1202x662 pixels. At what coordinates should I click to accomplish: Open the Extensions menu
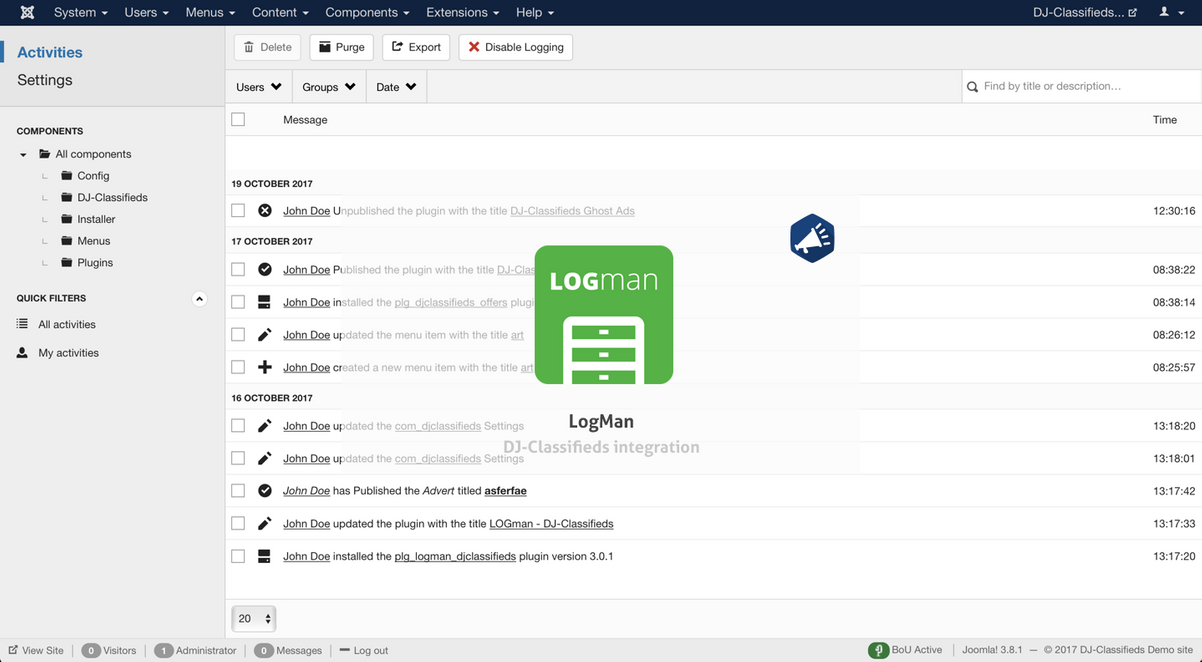tap(463, 12)
